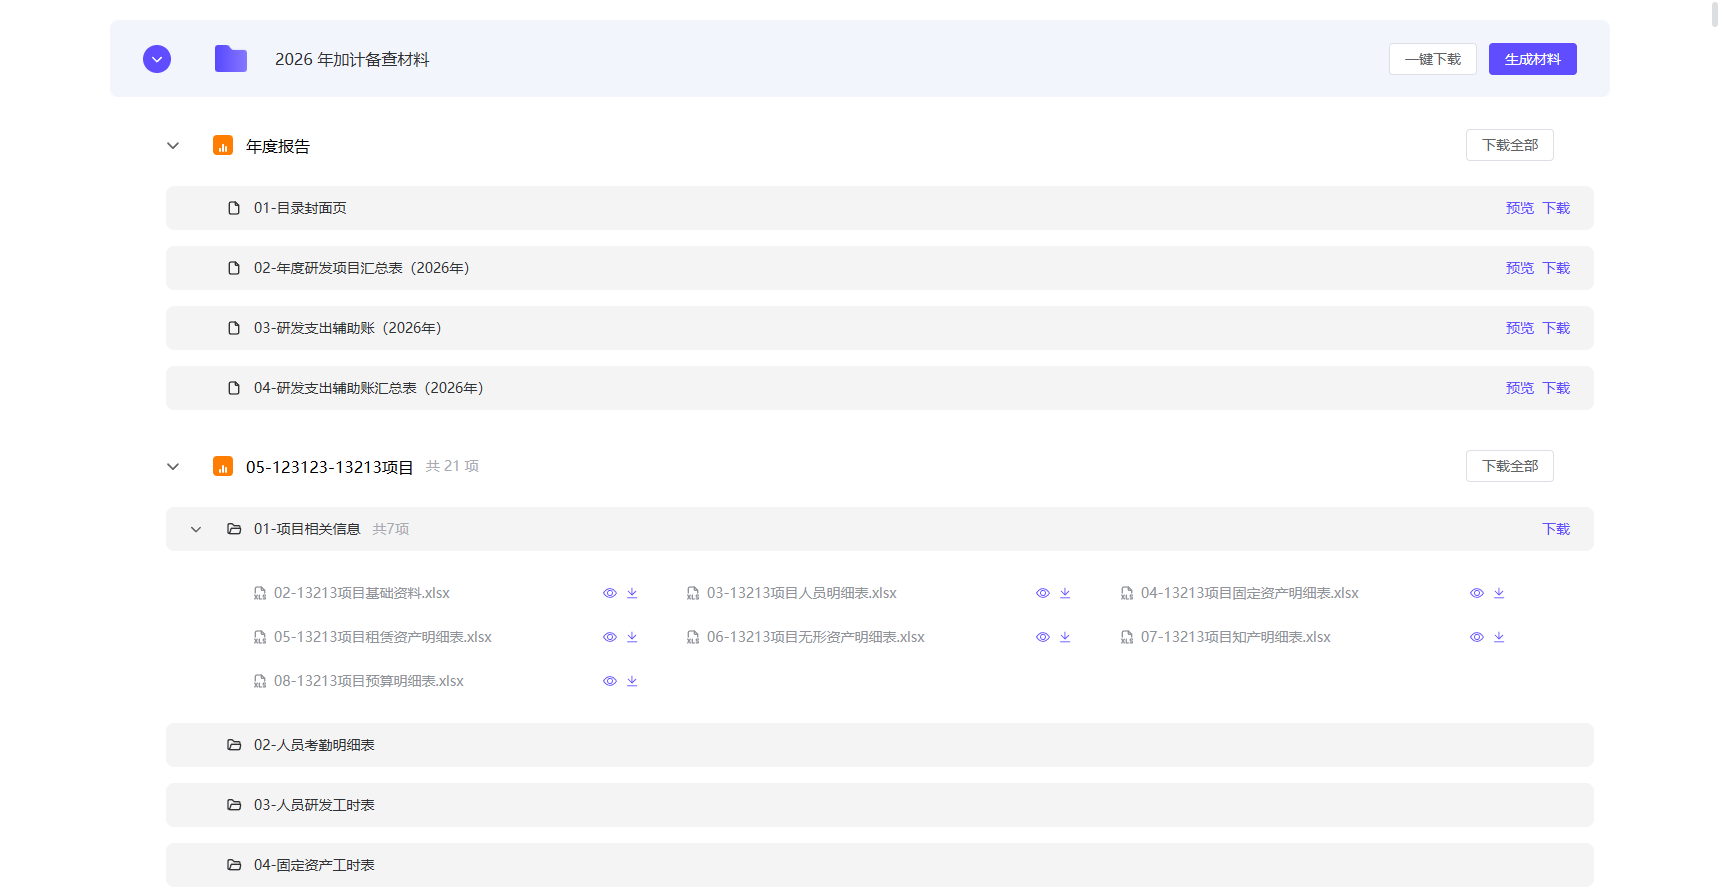Click the xlsx file icon of 02-13213项目基础资料.xlsx
Viewport: 1720px width, 888px height.
click(260, 593)
